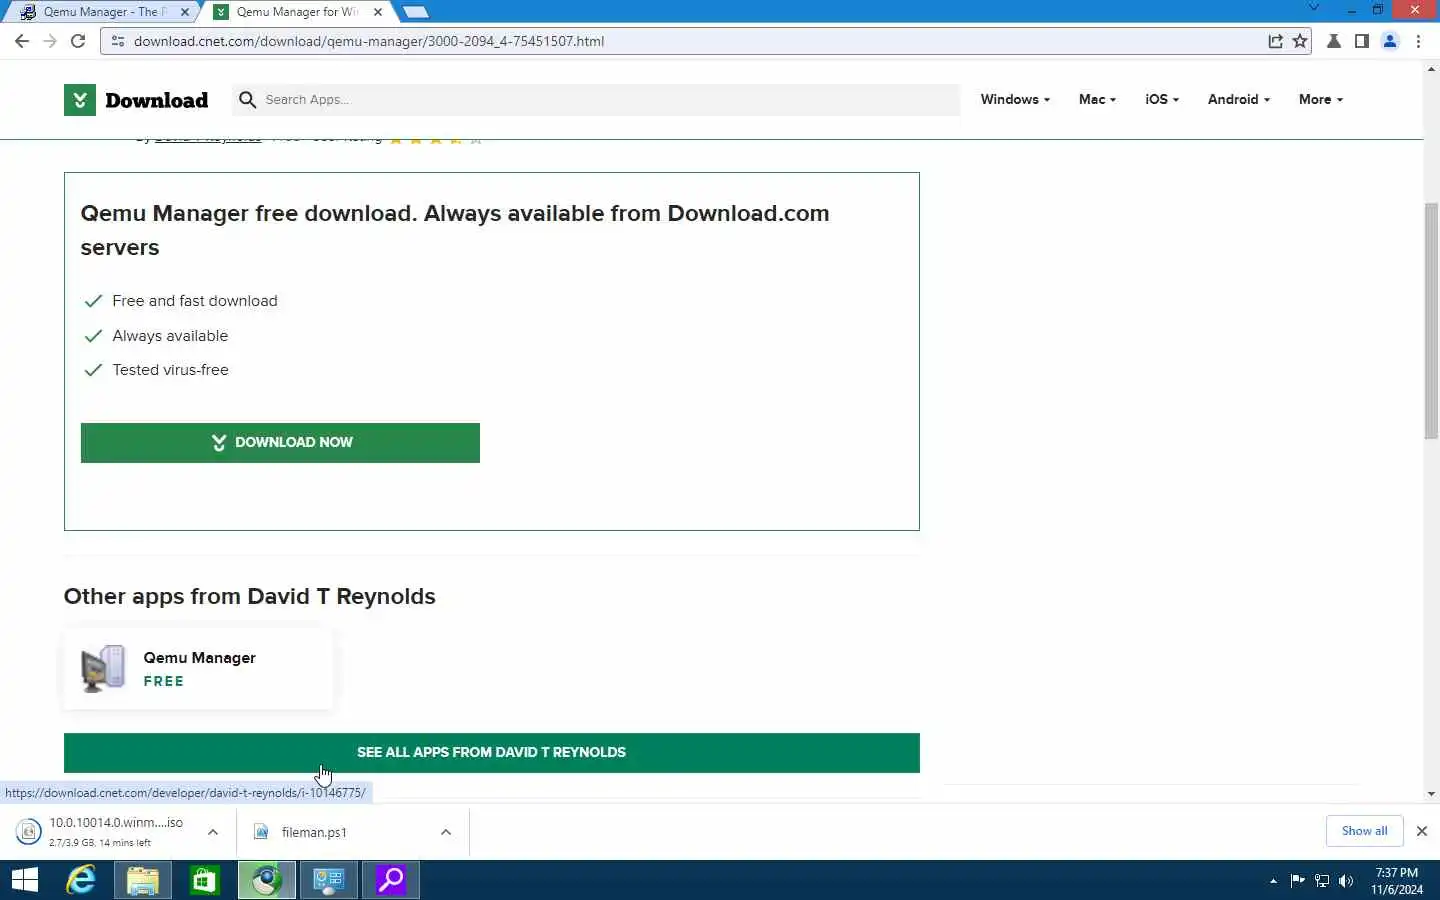
Task: Click the David T Reynolds author link
Action: [x=208, y=139]
